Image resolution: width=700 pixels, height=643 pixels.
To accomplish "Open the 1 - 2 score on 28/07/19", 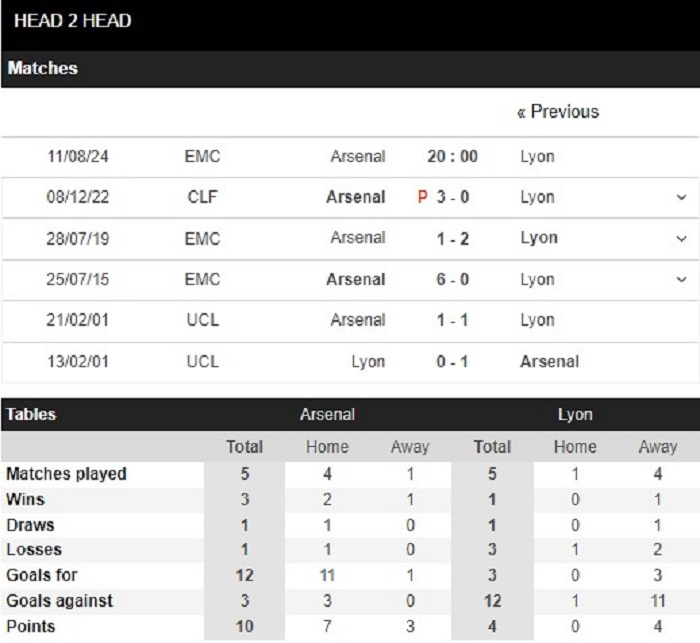I will pyautogui.click(x=453, y=239).
